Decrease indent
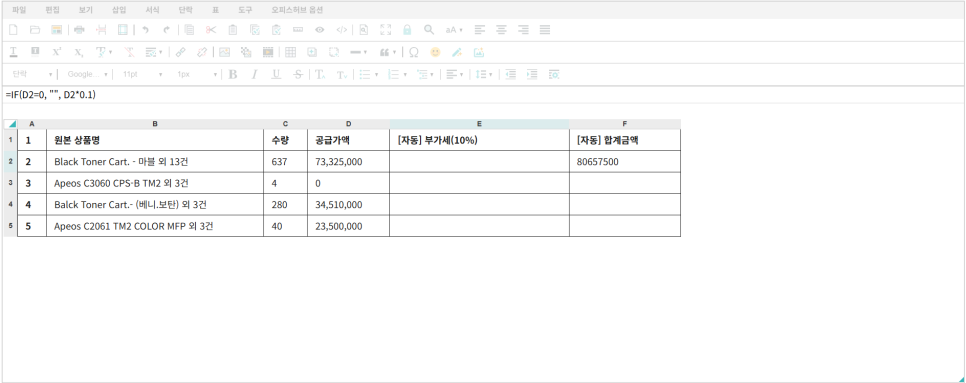966x383 pixels. (511, 75)
